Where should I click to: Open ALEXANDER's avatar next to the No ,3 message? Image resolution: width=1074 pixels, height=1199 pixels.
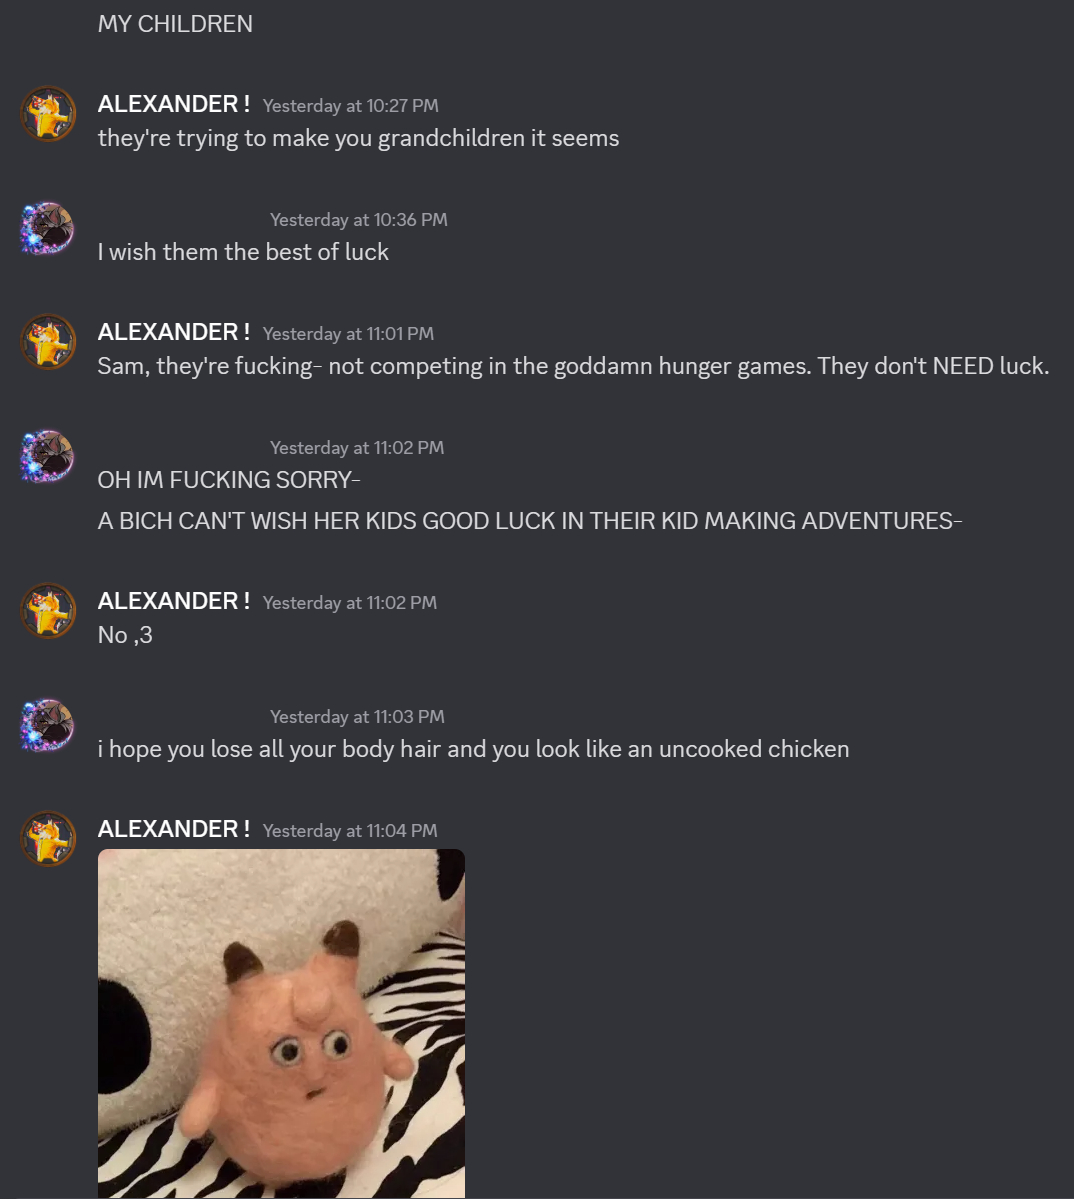click(47, 611)
